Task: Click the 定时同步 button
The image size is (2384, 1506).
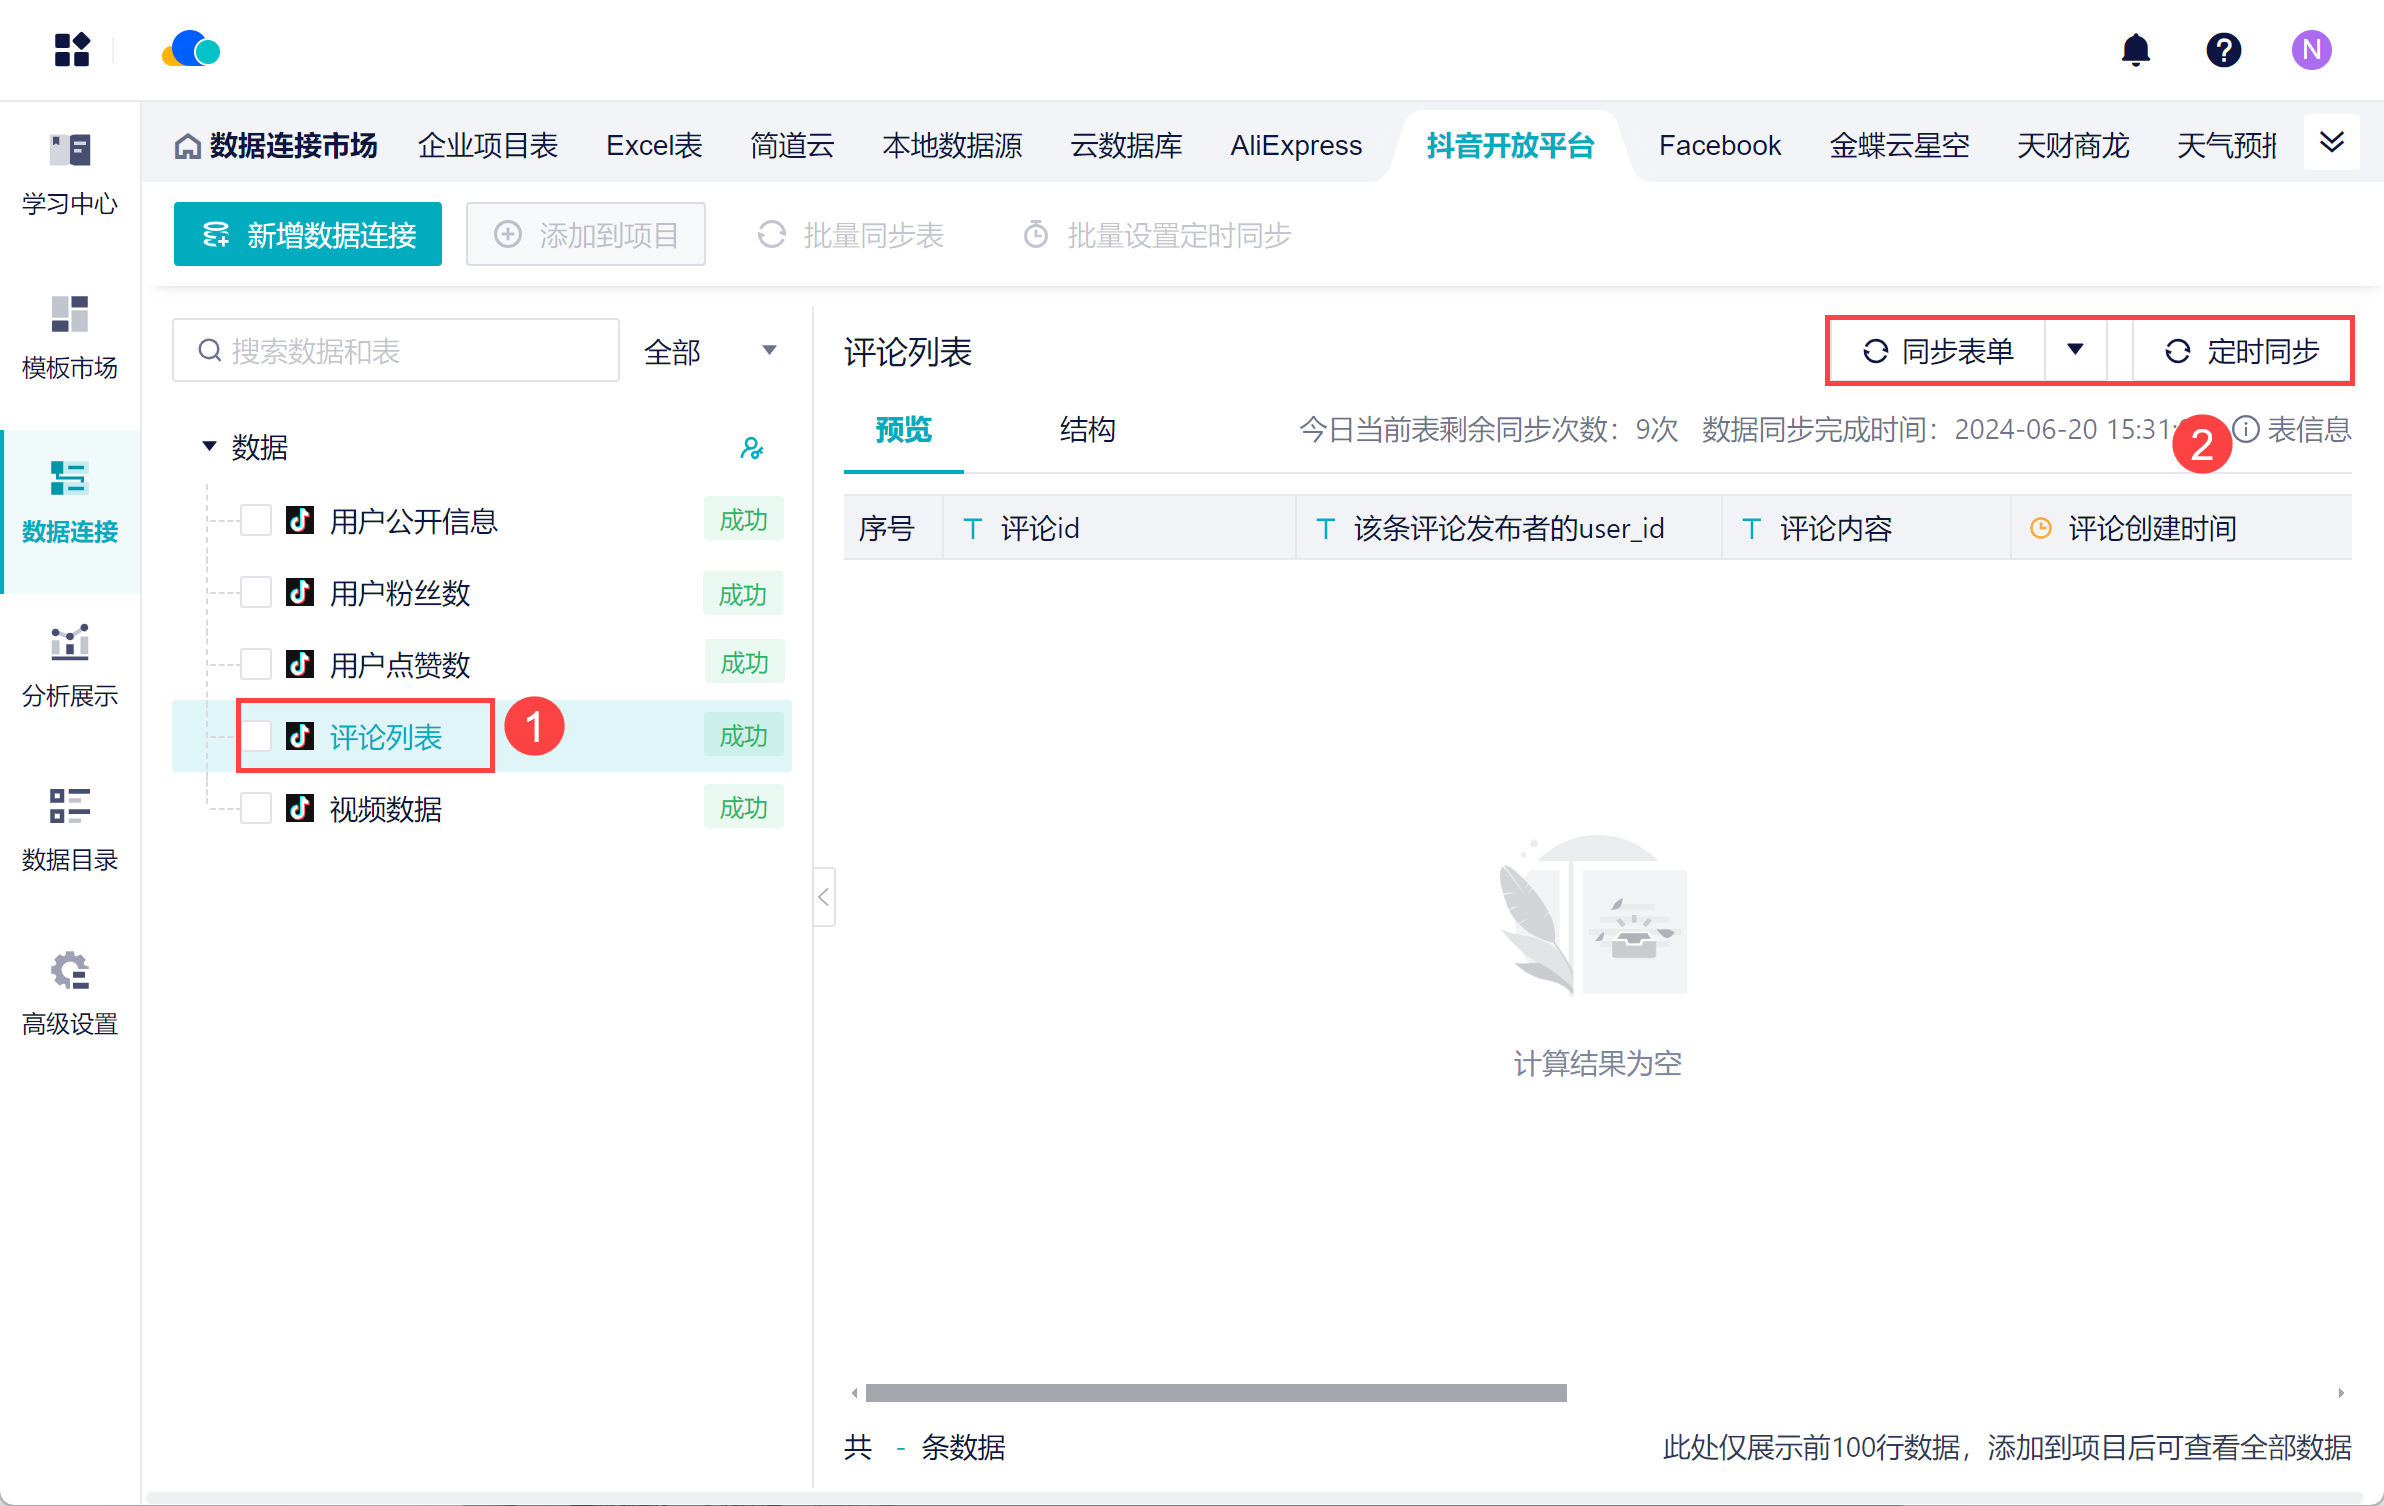Action: pos(2241,351)
